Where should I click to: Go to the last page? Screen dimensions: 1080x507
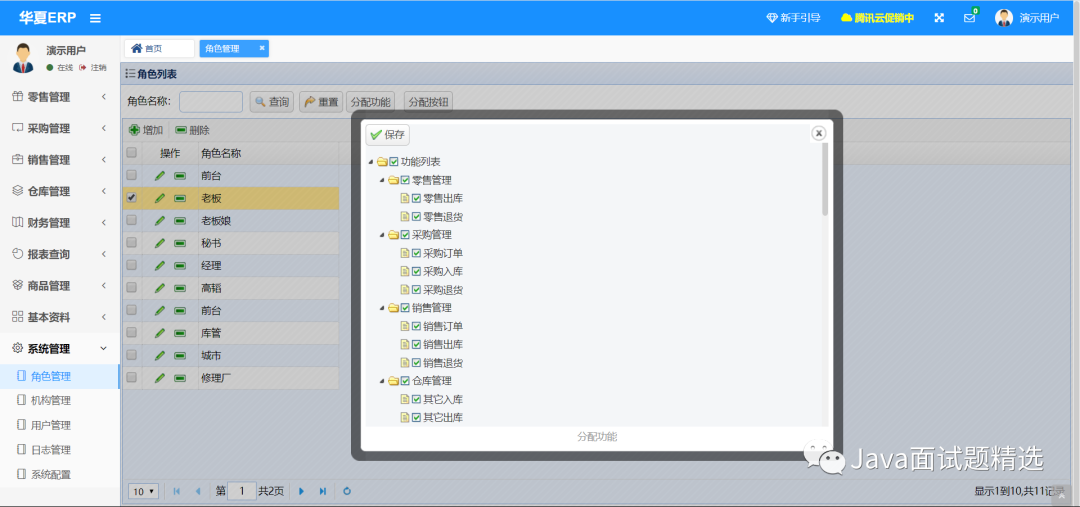pyautogui.click(x=323, y=491)
